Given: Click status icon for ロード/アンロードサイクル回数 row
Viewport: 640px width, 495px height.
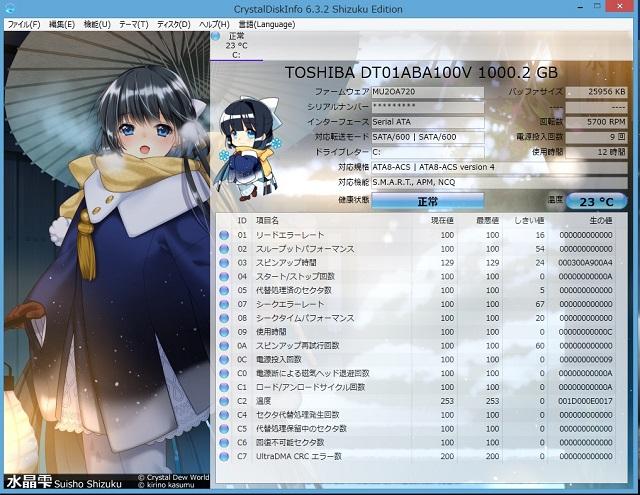Looking at the screenshot, I should pyautogui.click(x=224, y=387).
